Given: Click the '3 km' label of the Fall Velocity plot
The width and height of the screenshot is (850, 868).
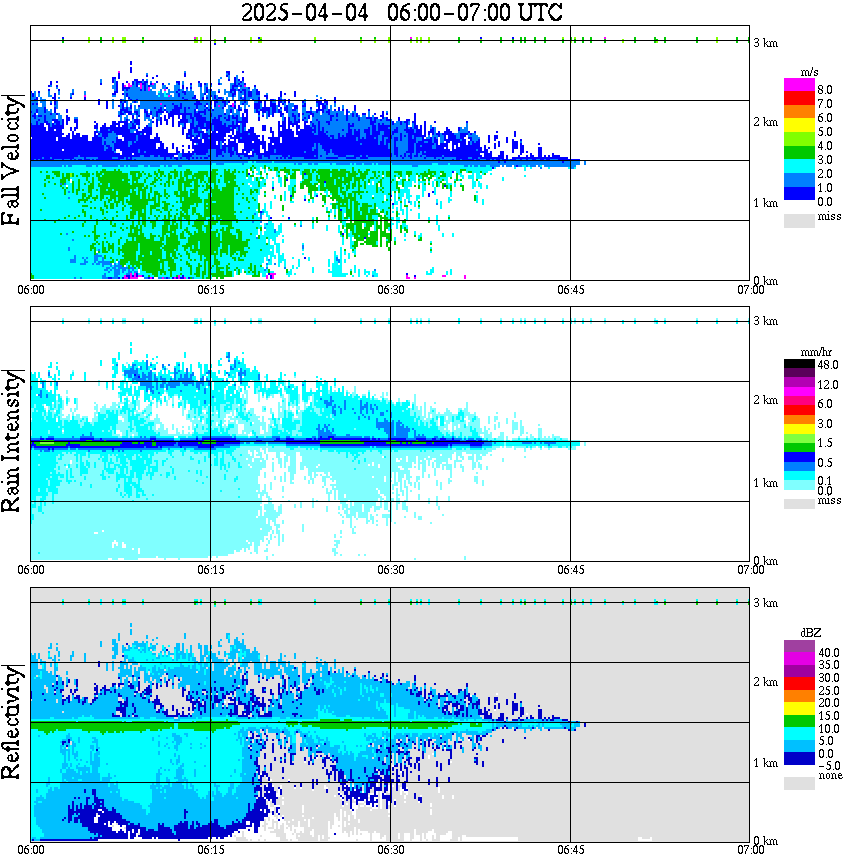Looking at the screenshot, I should pyautogui.click(x=765, y=43).
